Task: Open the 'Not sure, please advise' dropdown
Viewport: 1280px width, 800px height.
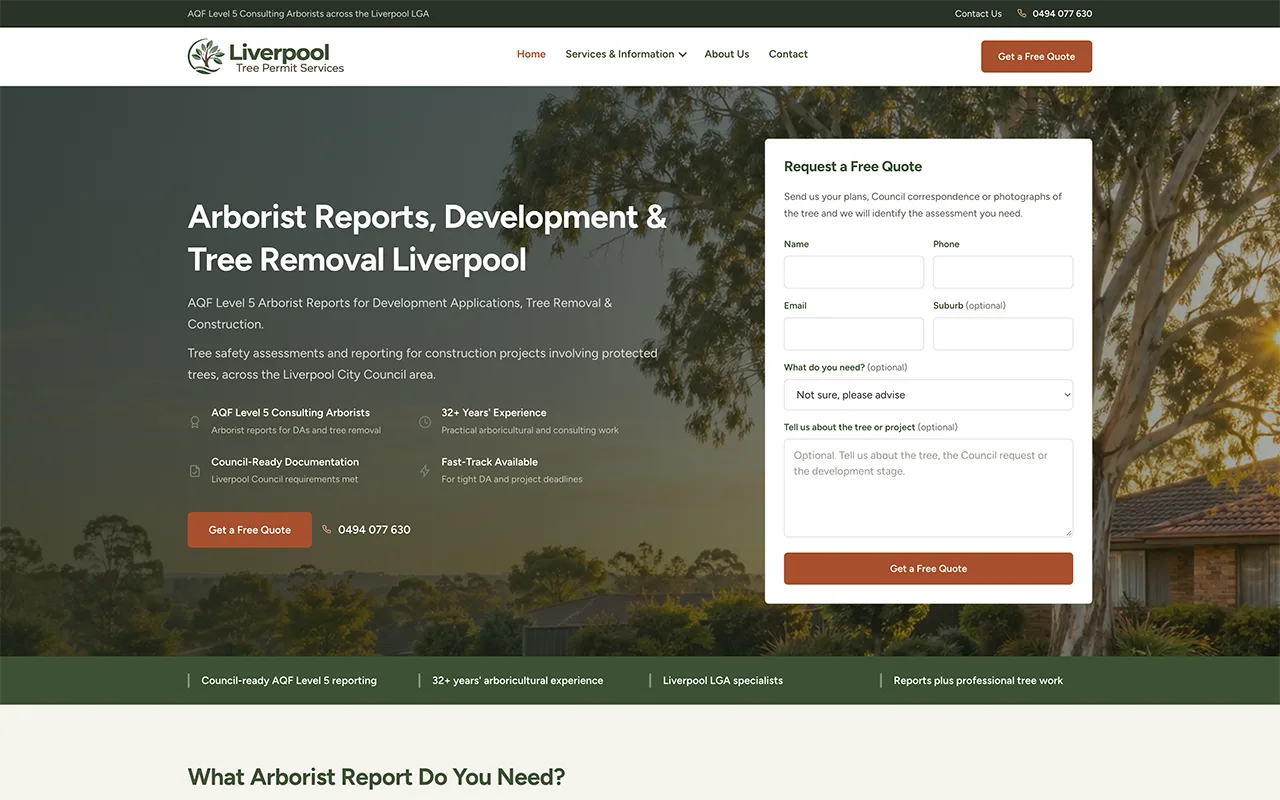Action: coord(928,395)
